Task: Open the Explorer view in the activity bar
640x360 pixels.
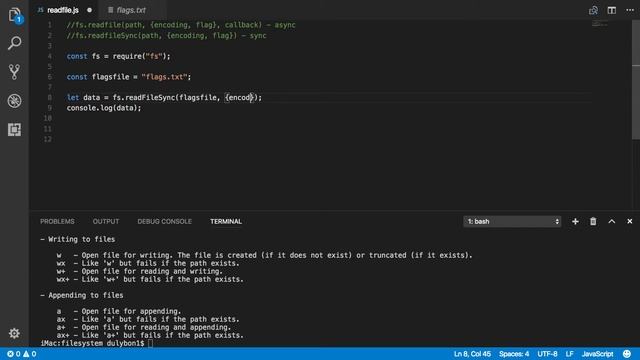Action: 14,15
